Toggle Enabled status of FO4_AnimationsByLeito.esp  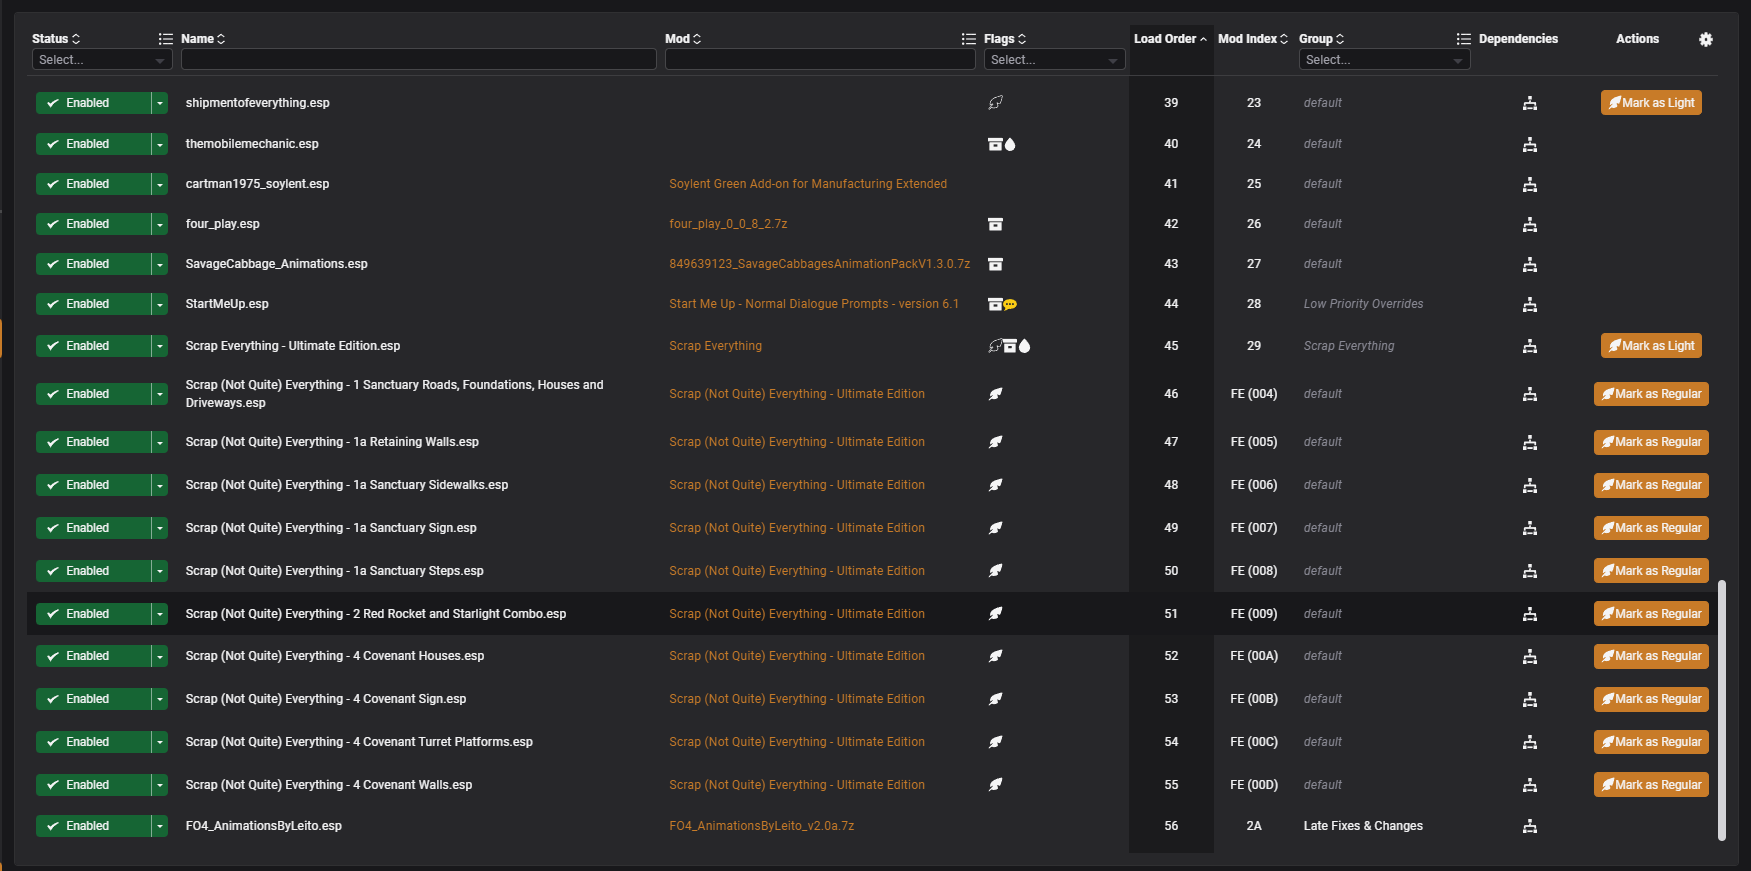click(x=93, y=826)
